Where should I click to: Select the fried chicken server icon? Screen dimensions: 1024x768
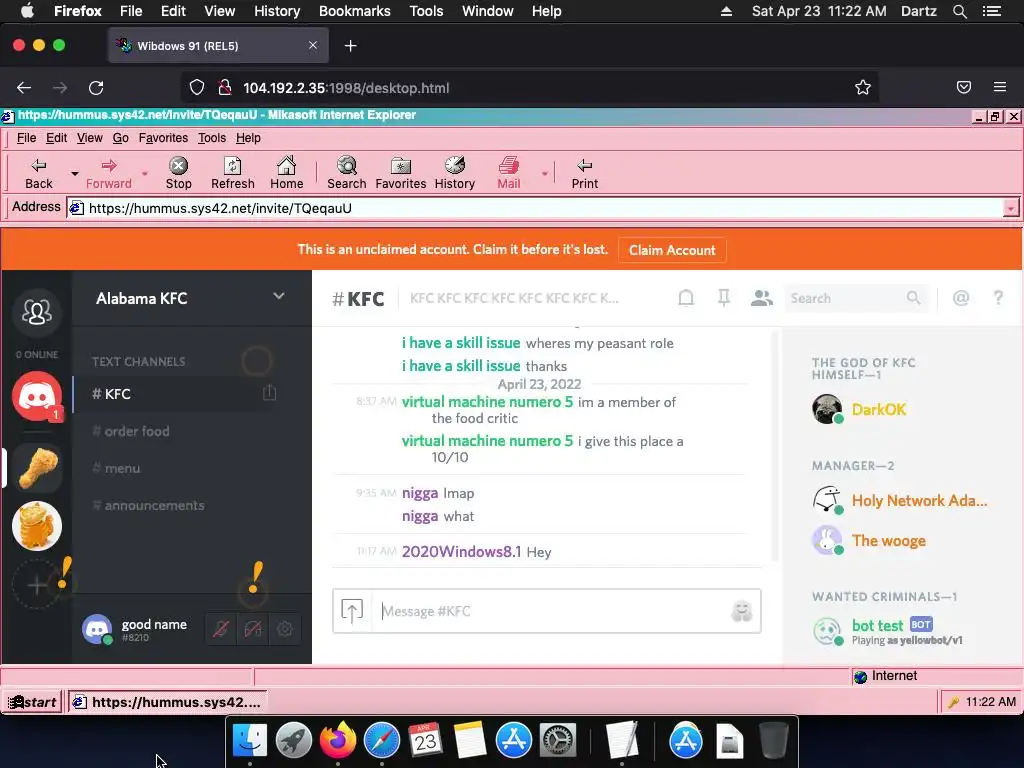pos(37,468)
